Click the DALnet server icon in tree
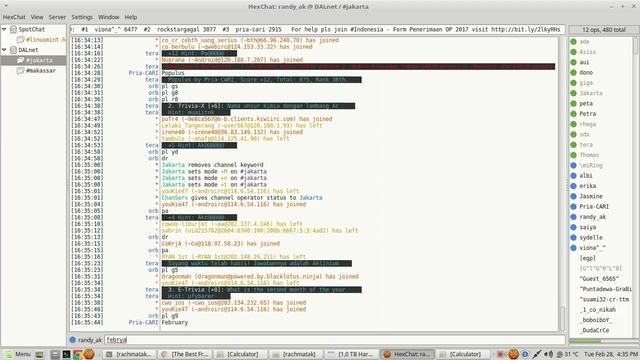Image resolution: width=640 pixels, height=360 pixels. (13, 50)
